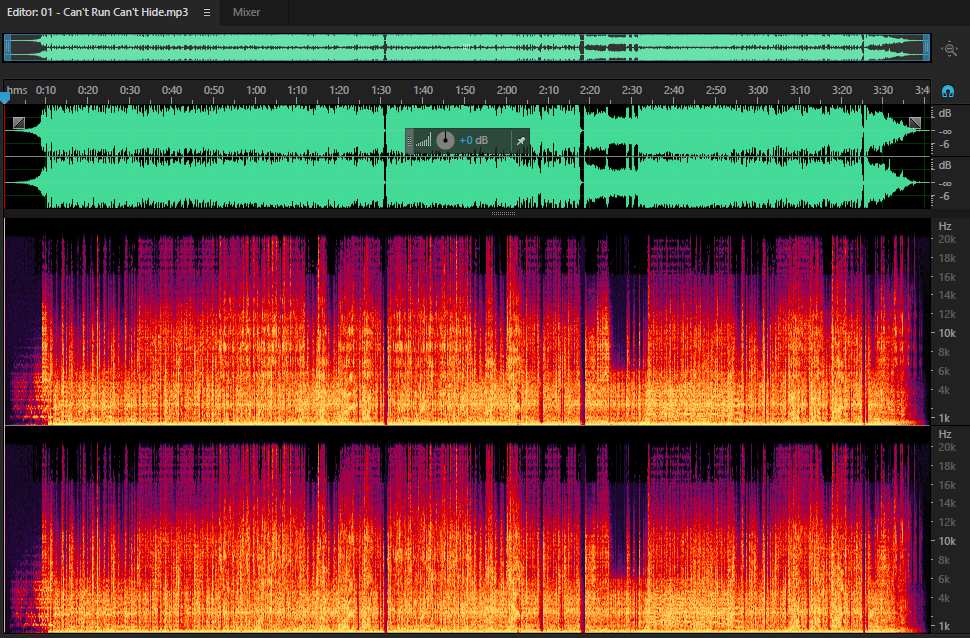Click the blue playhead marker on the ruler
Screen dimensions: 970x638
5,97
